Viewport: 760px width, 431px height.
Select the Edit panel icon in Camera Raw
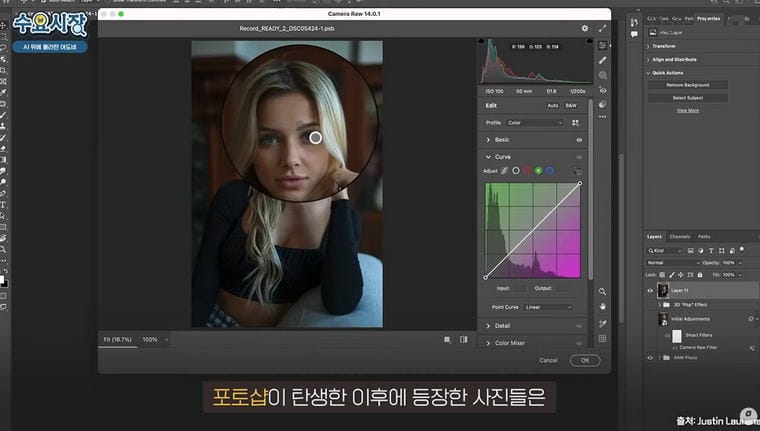pos(602,45)
